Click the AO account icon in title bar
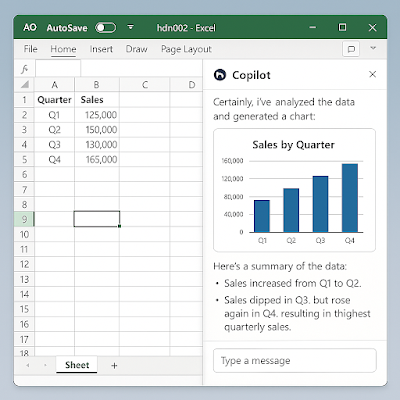Viewport: 400px width, 400px height. [x=30, y=27]
